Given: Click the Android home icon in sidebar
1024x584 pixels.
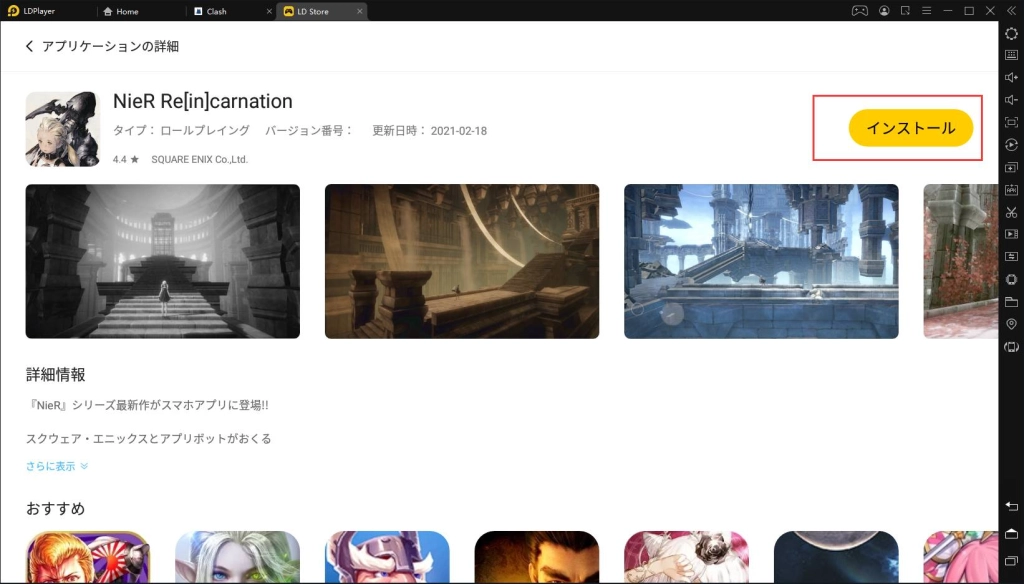Looking at the screenshot, I should (1012, 534).
